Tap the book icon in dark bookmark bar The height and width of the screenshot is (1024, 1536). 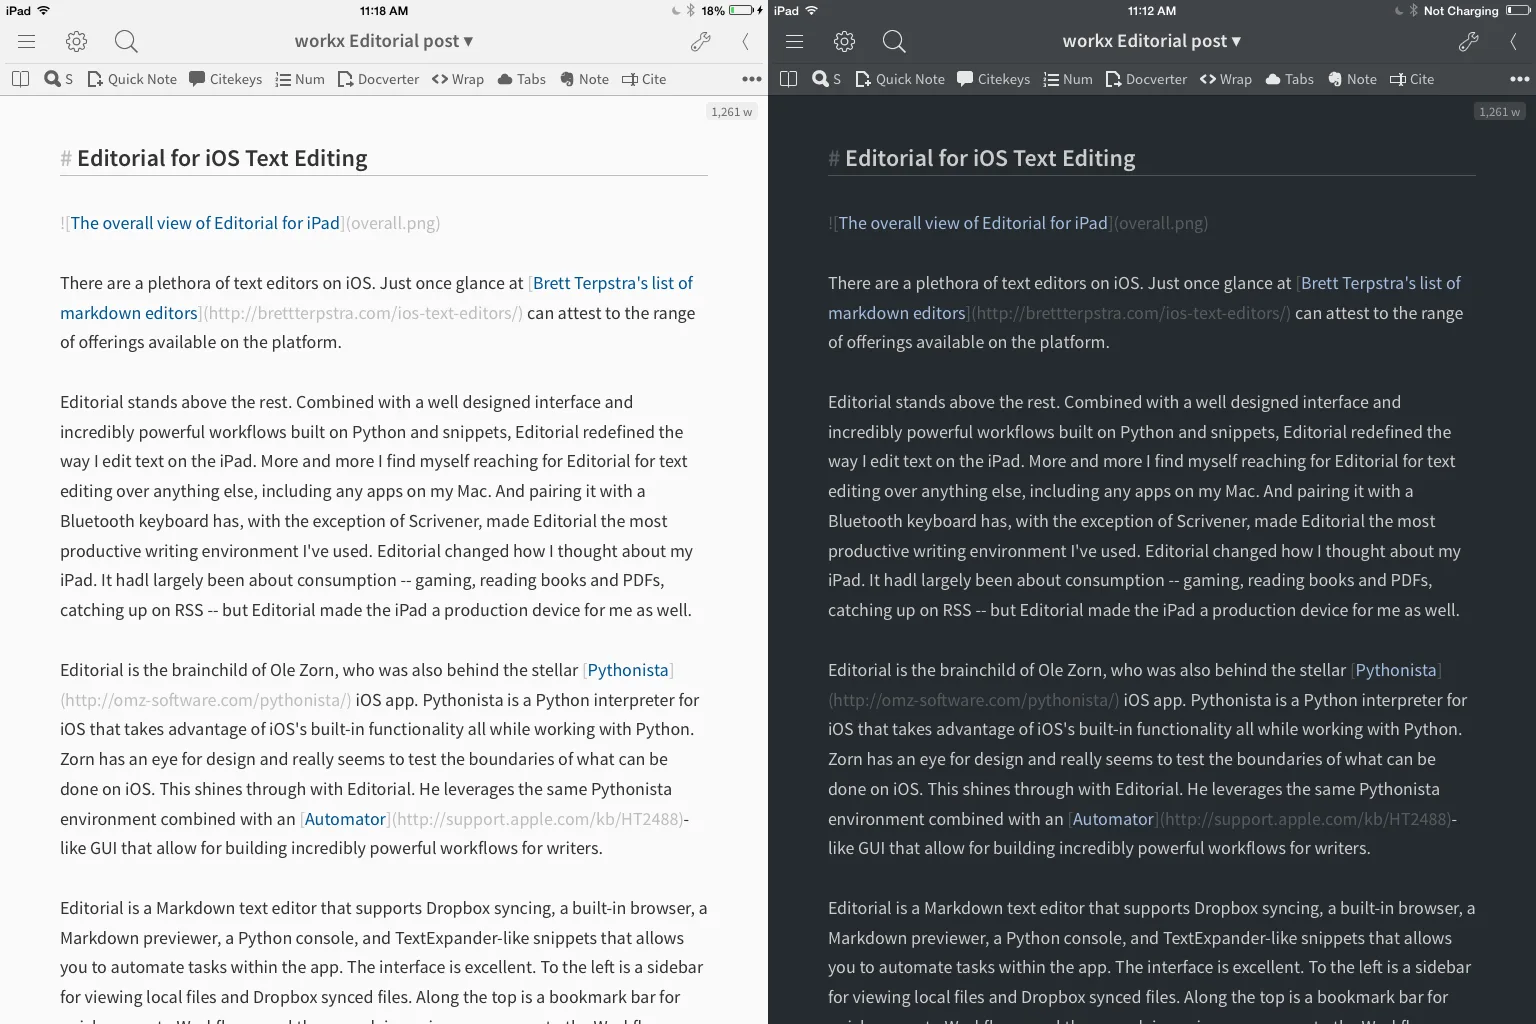[x=788, y=79]
